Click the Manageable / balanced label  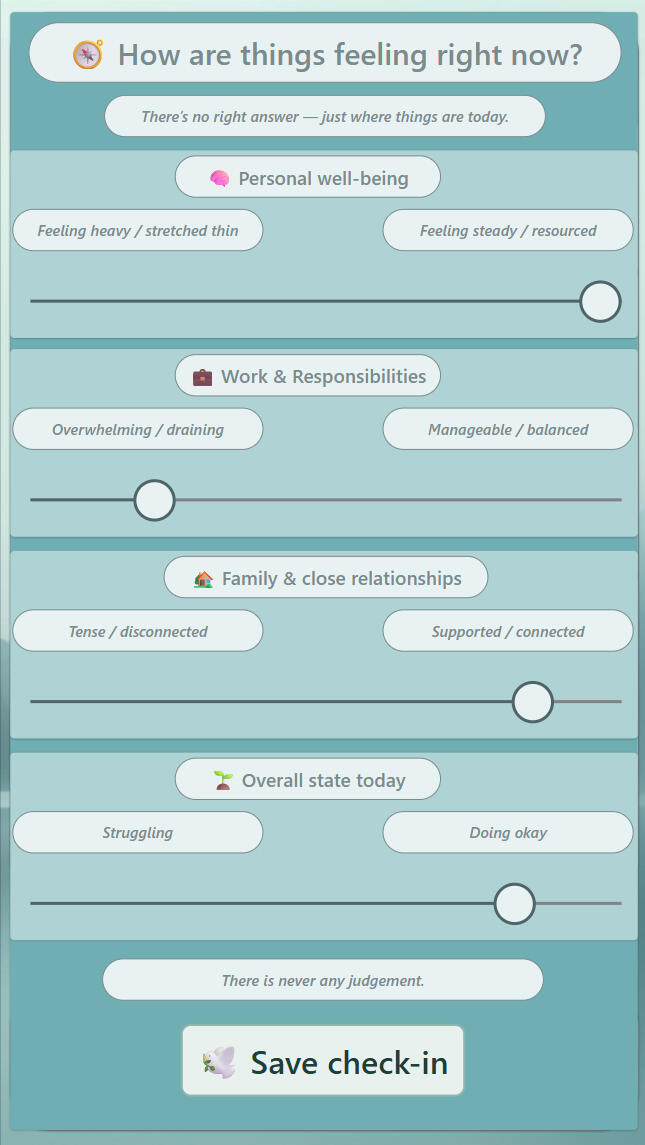pos(507,429)
